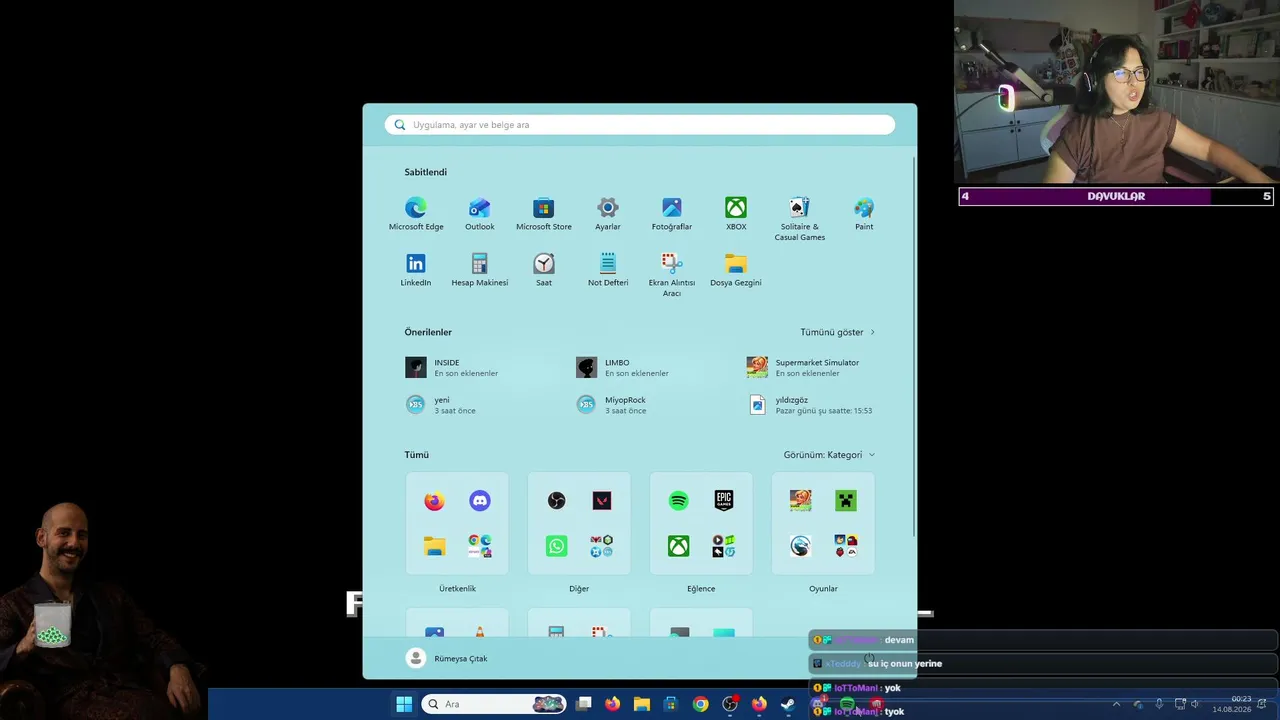Viewport: 1280px width, 720px height.
Task: Open the Saat clock app
Action: pos(544,270)
